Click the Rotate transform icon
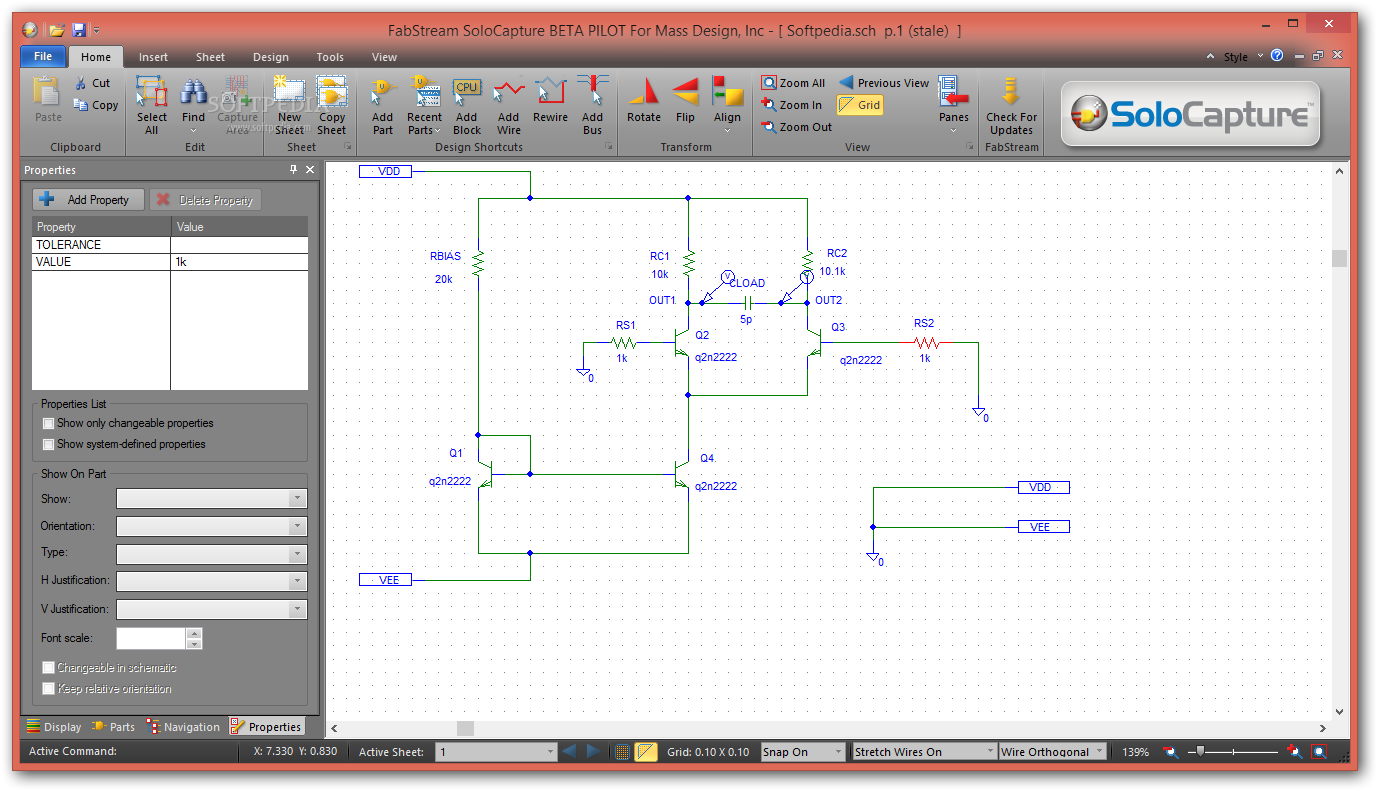Screen dimensions: 1378x791 click(644, 92)
